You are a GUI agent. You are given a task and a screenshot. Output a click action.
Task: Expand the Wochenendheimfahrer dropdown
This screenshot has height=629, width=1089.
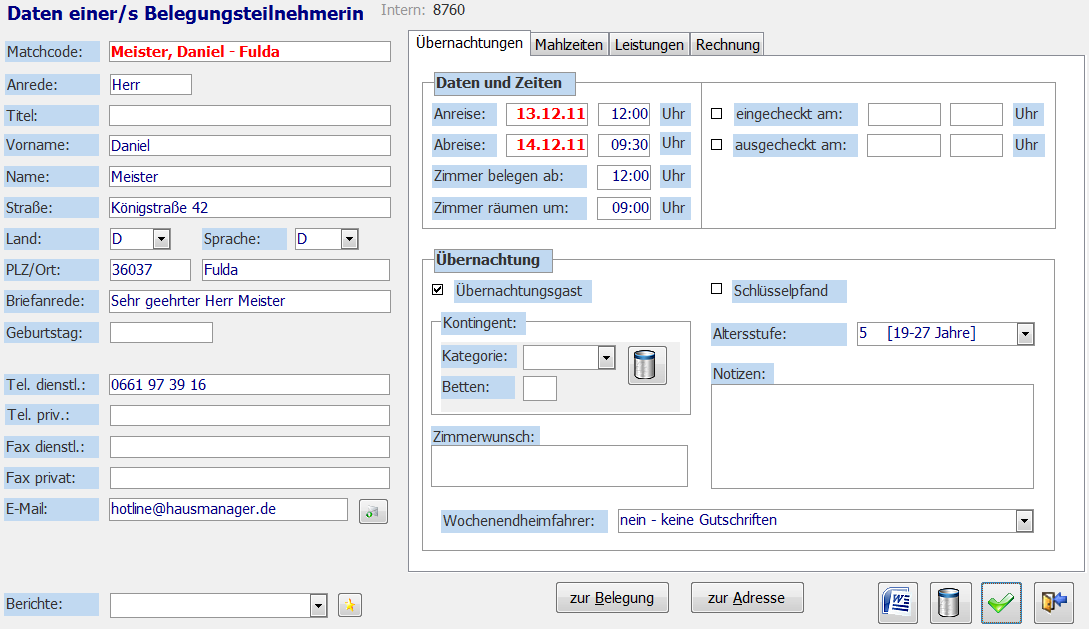1024,521
